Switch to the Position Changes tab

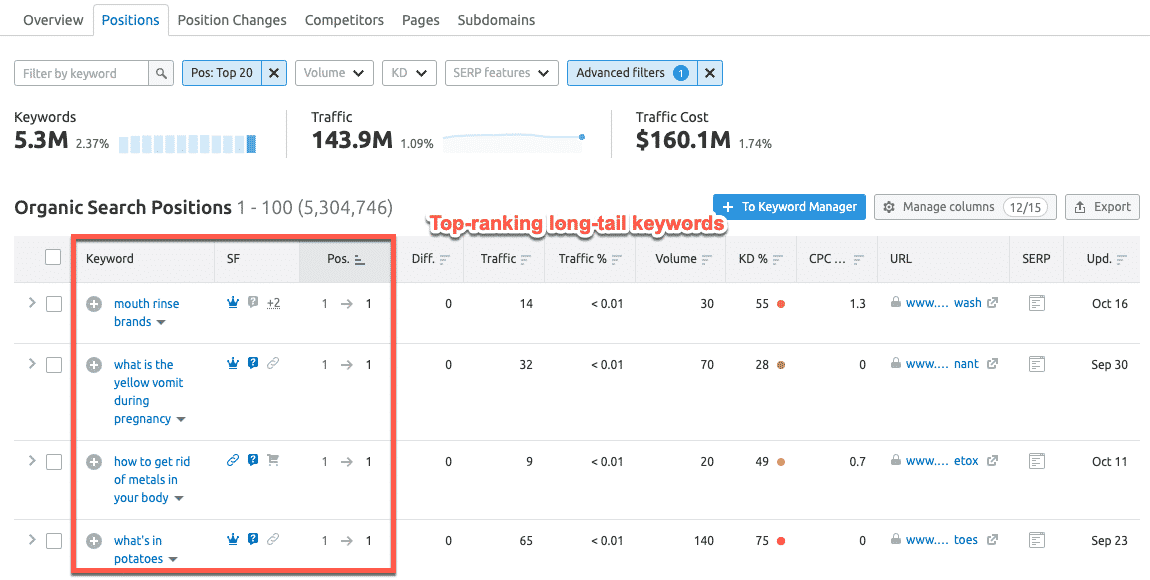pyautogui.click(x=232, y=20)
